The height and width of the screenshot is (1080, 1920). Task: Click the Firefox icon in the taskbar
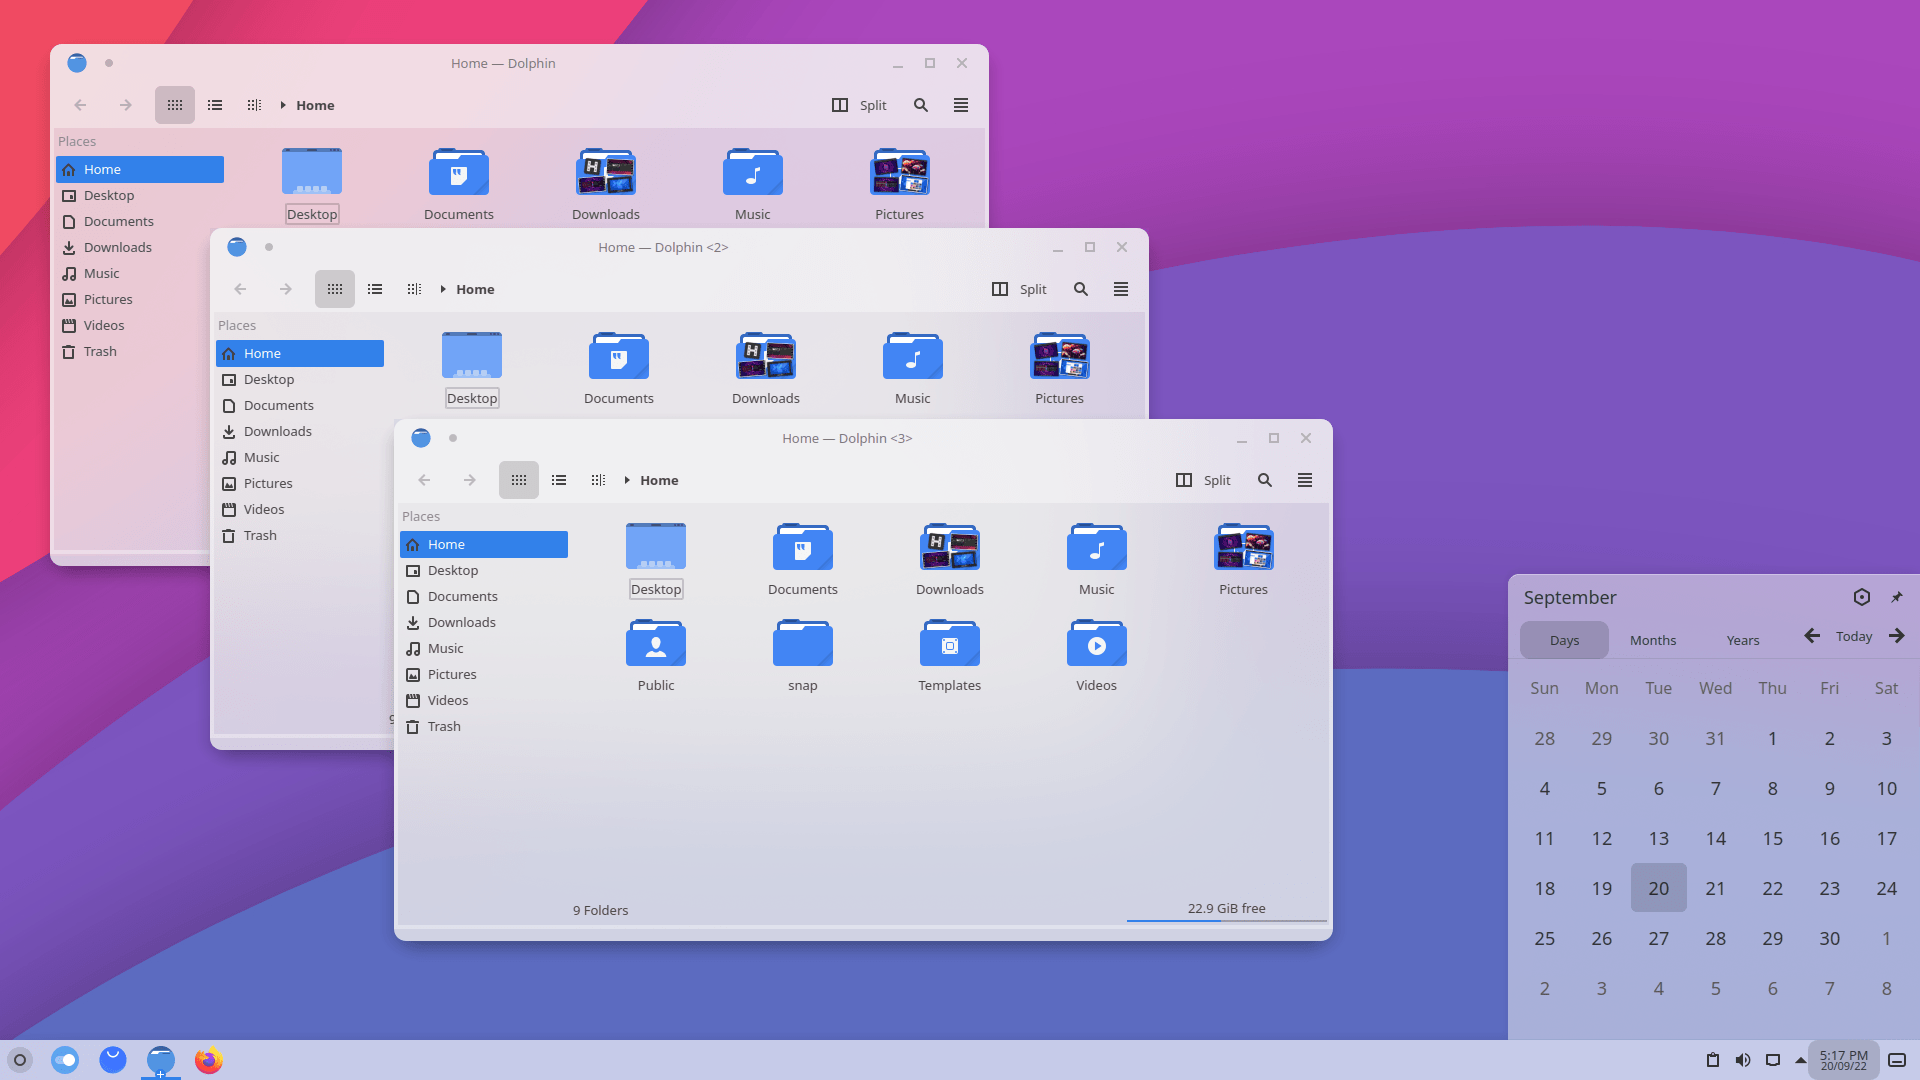coord(207,1059)
